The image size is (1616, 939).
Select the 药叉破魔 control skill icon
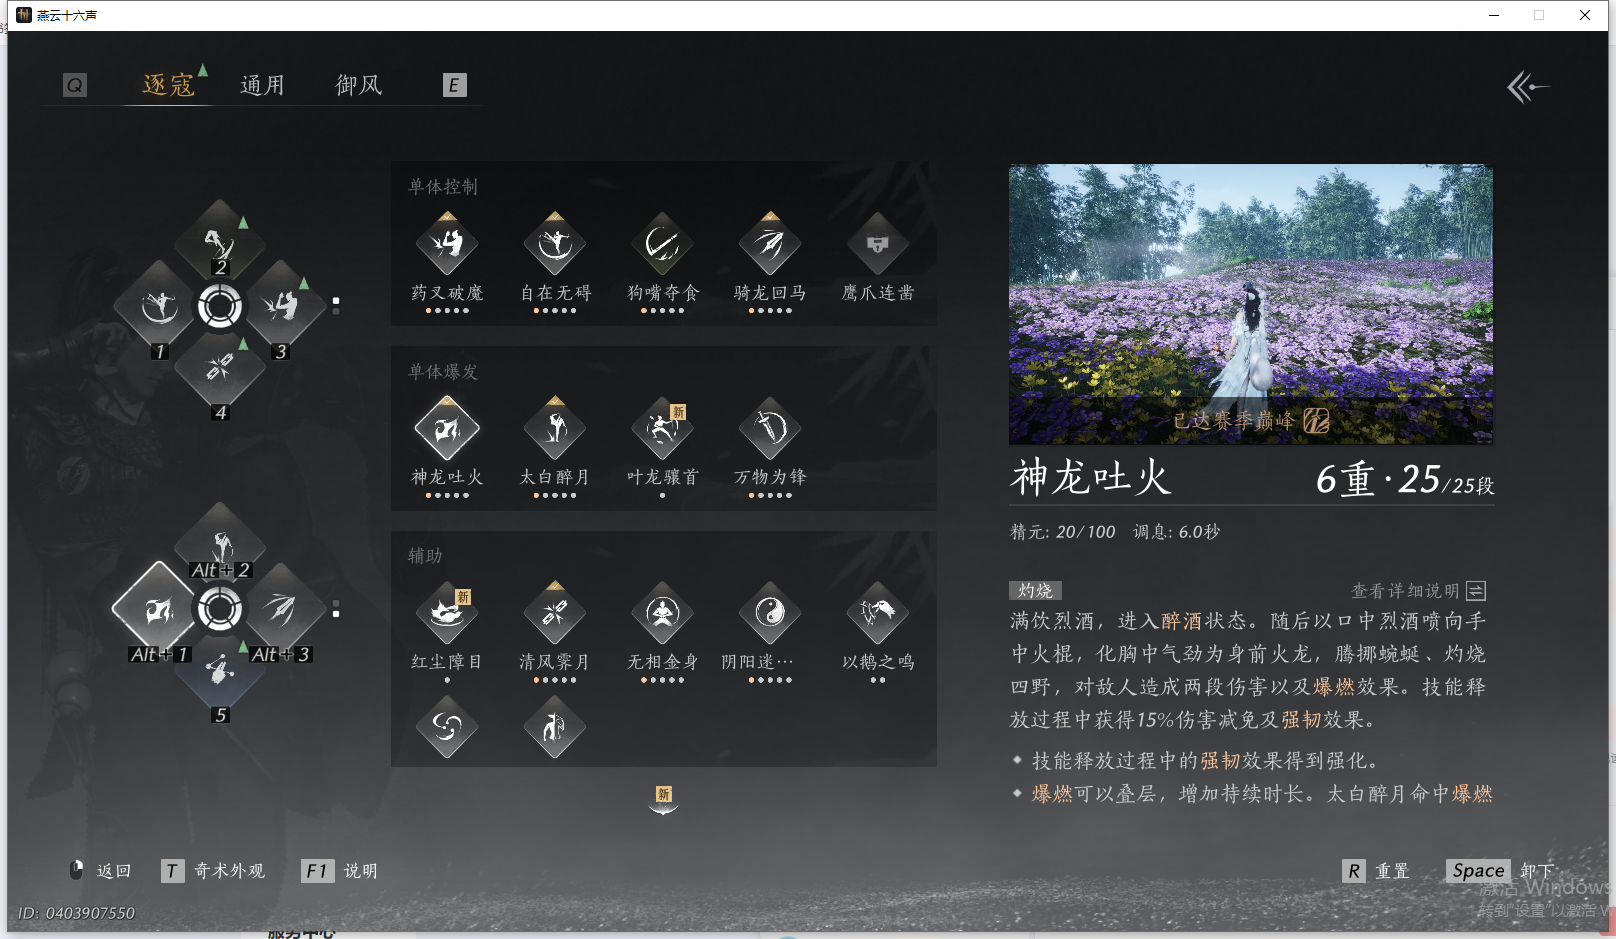[447, 244]
